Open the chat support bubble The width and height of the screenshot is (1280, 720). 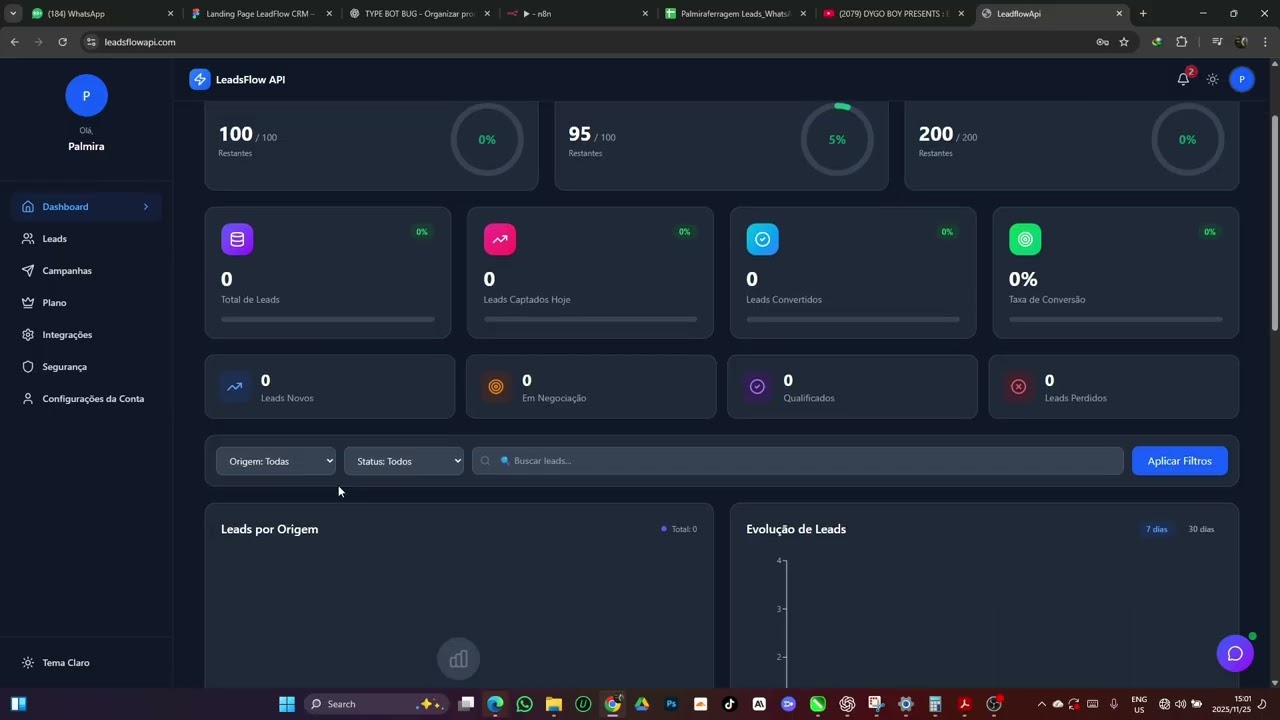pos(1235,653)
